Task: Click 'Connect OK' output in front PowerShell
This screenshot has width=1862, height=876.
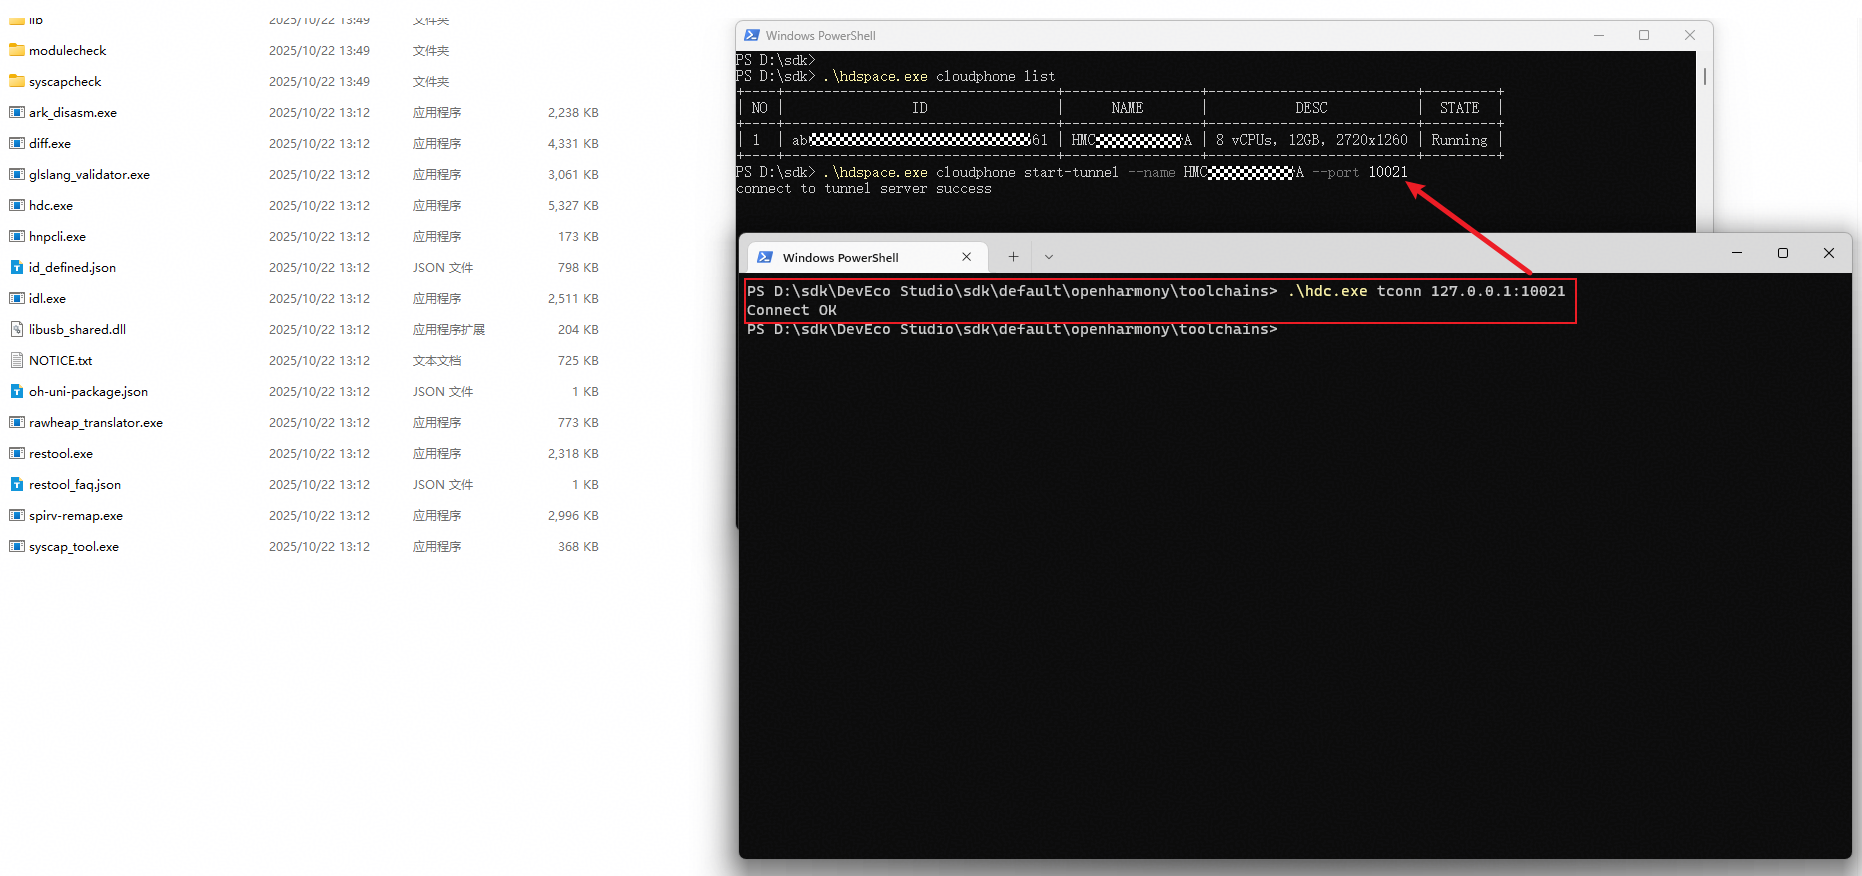Action: 792,310
